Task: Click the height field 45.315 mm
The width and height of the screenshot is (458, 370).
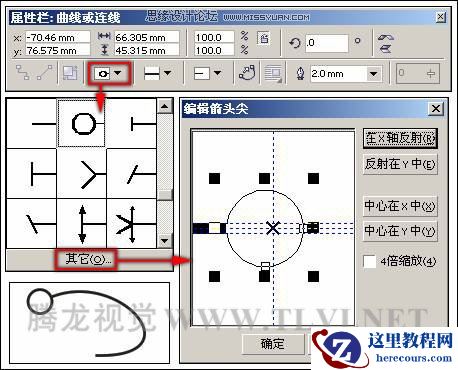Action: point(147,50)
